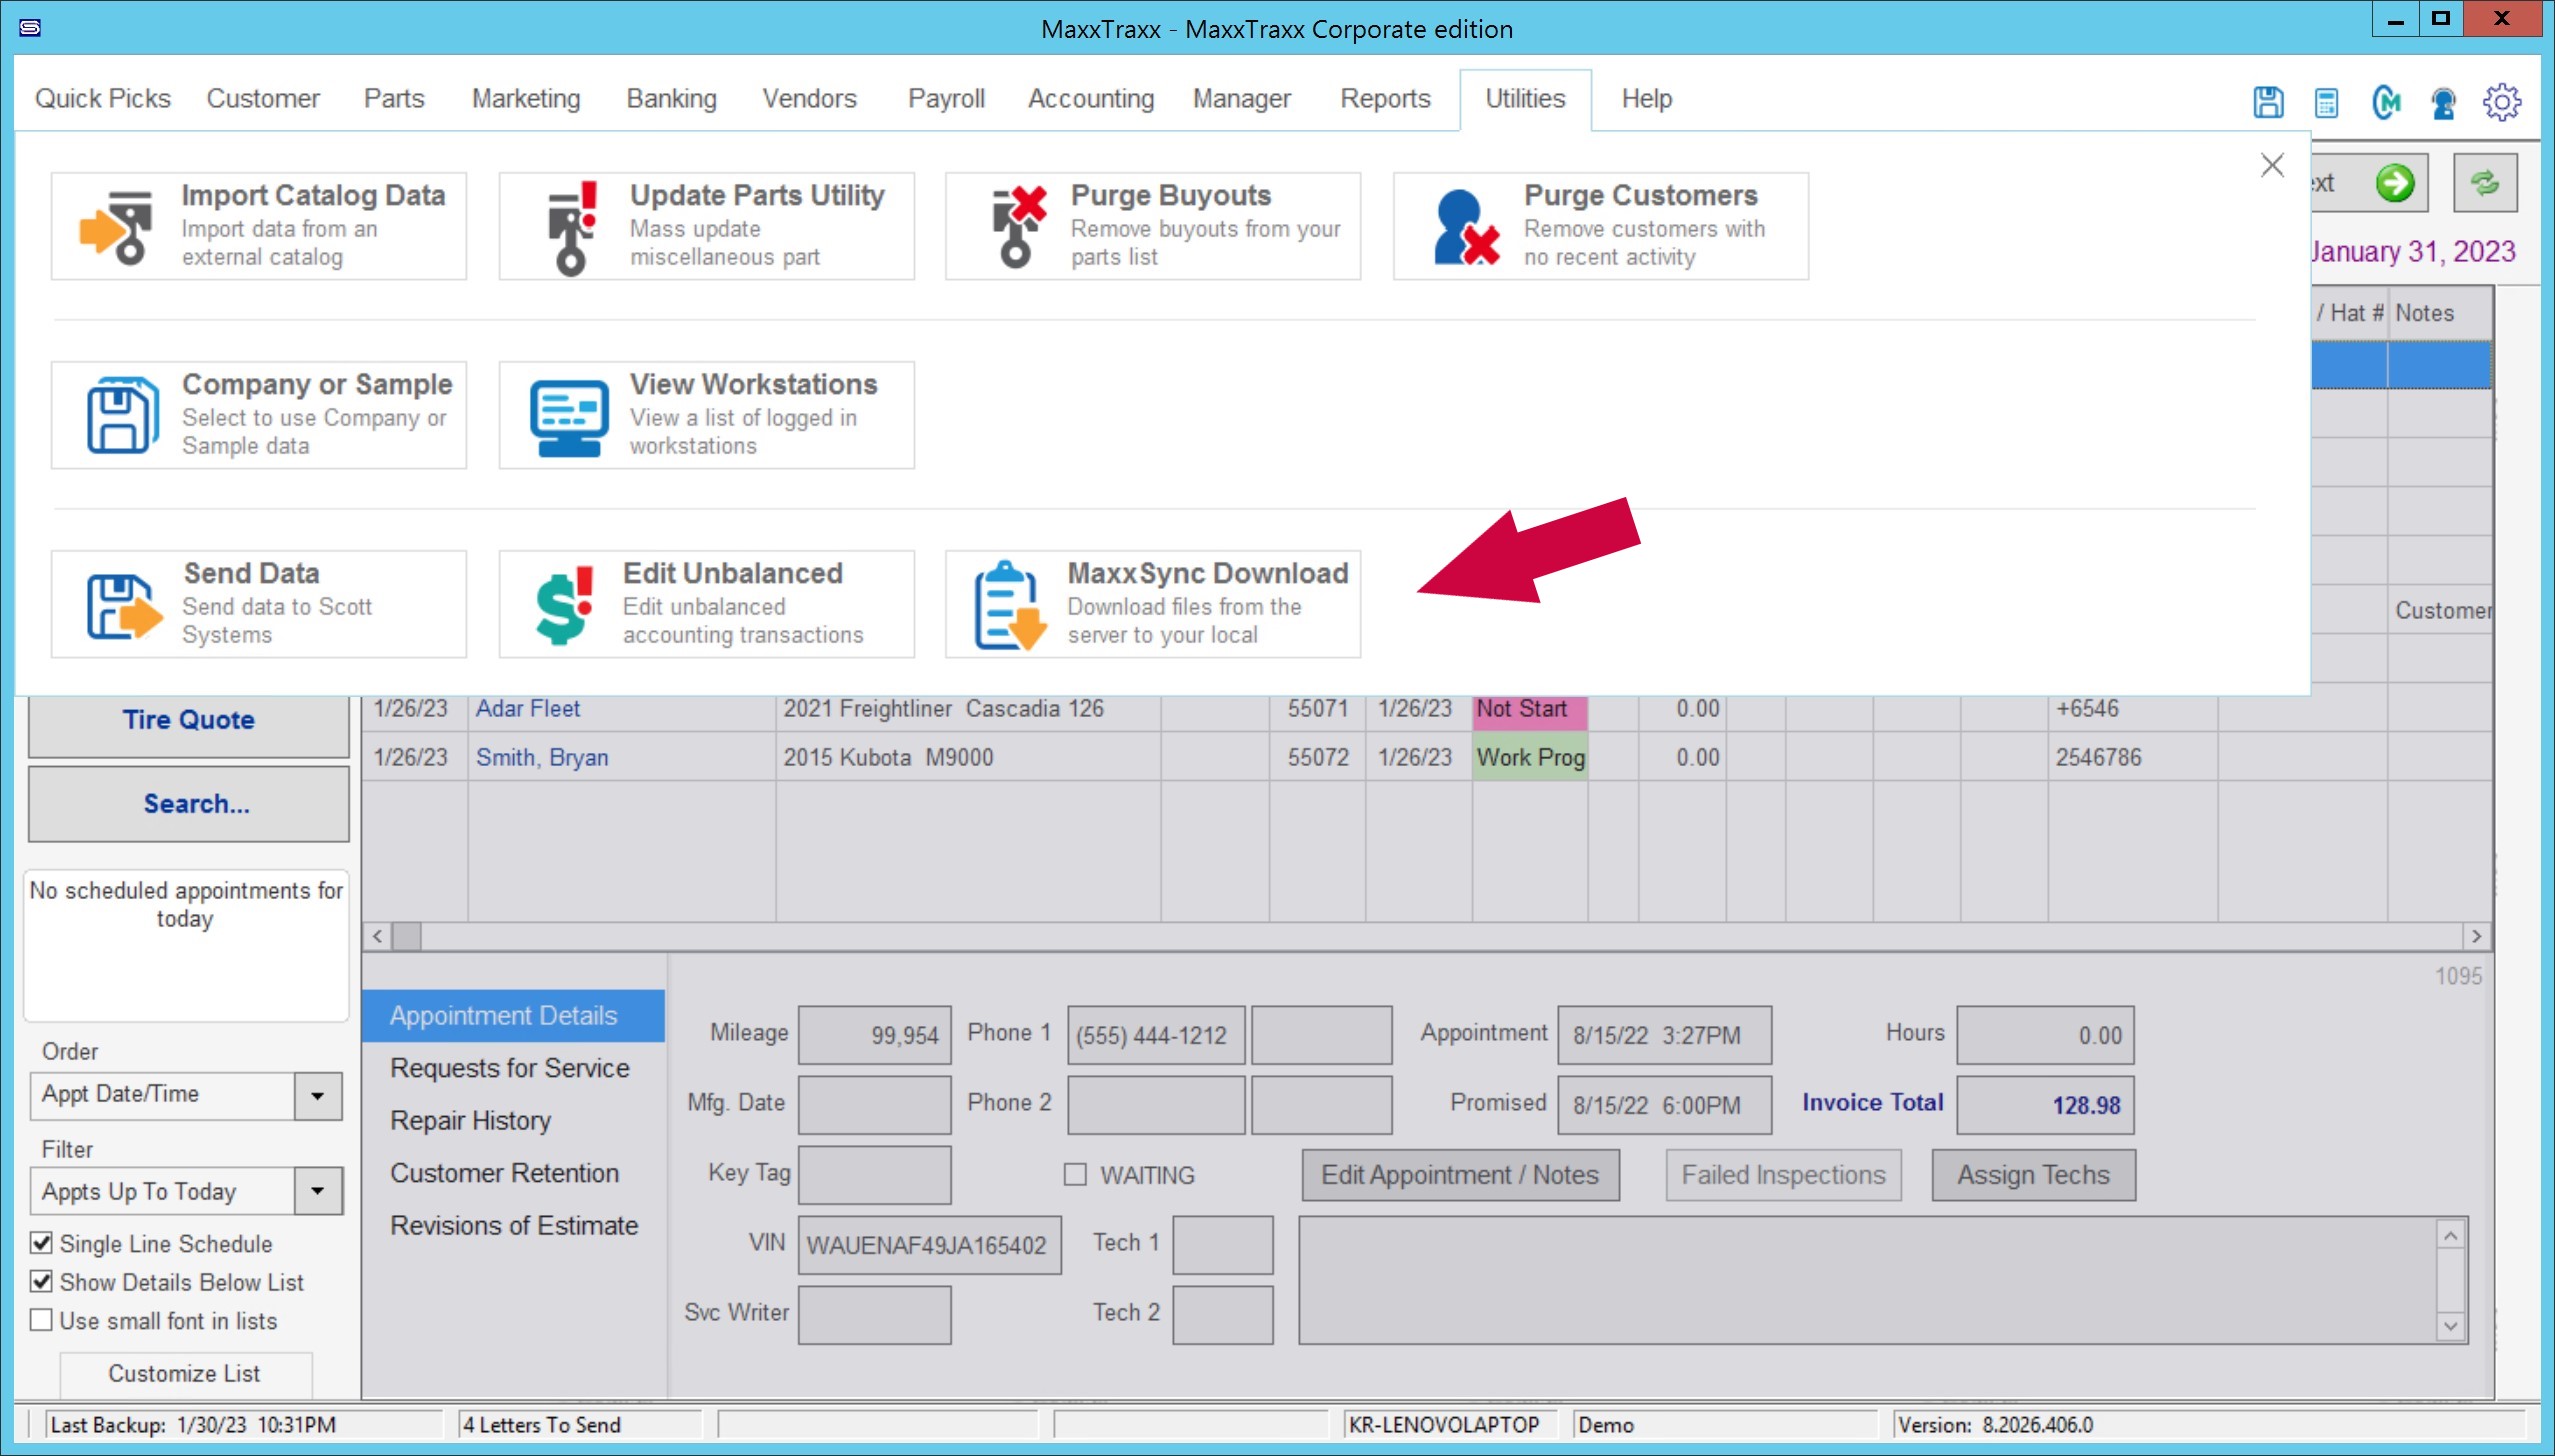Open the Reports menu
This screenshot has height=1456, width=2555.
[1385, 99]
